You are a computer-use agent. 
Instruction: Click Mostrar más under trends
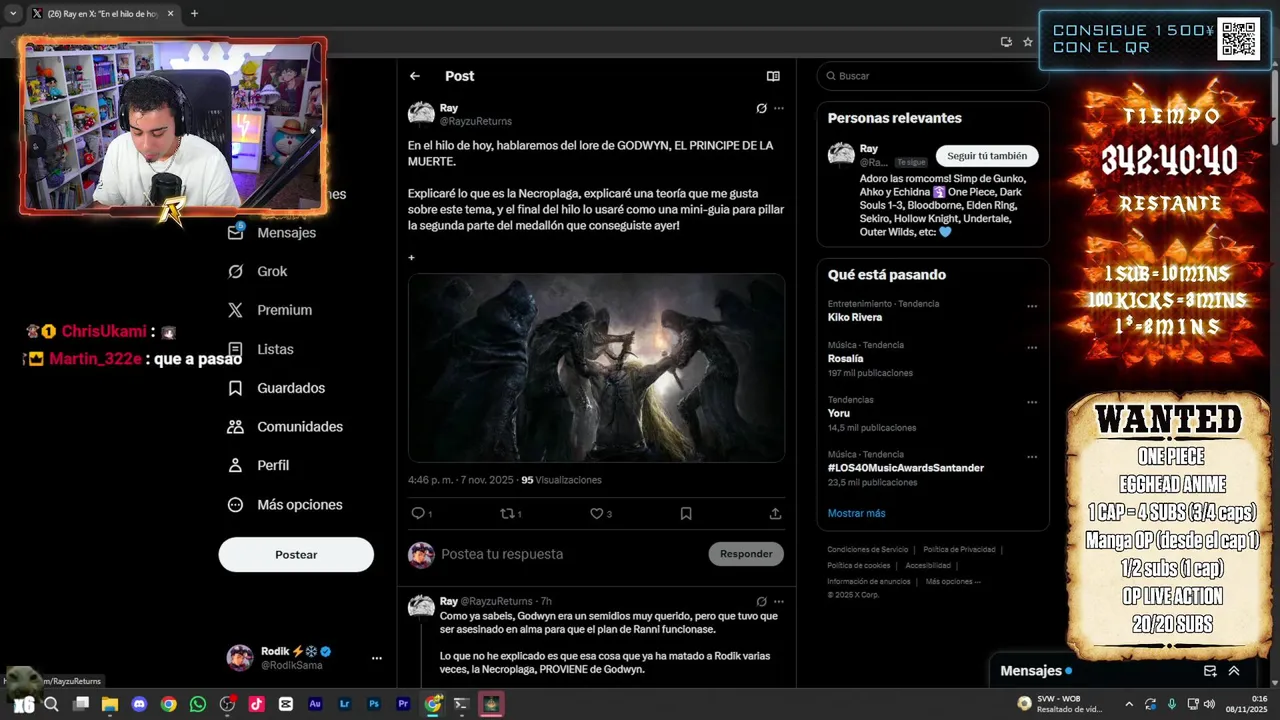(856, 513)
